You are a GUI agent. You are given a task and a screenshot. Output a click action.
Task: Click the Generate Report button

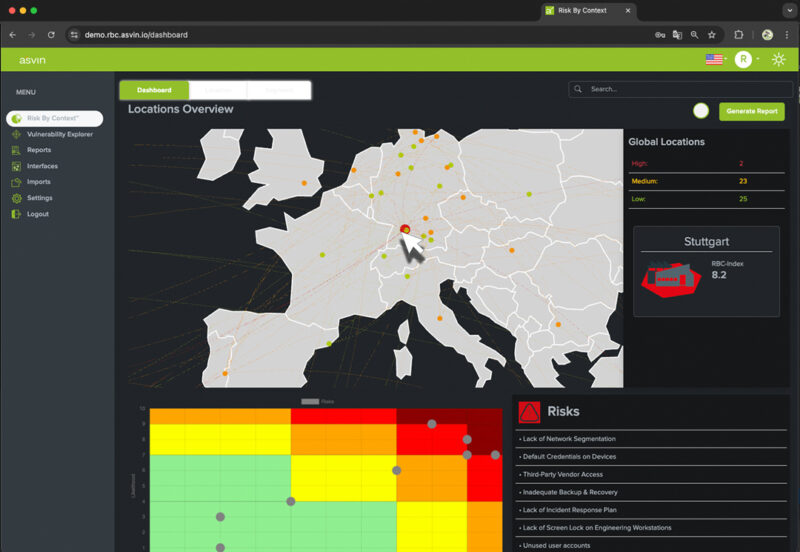tap(751, 111)
